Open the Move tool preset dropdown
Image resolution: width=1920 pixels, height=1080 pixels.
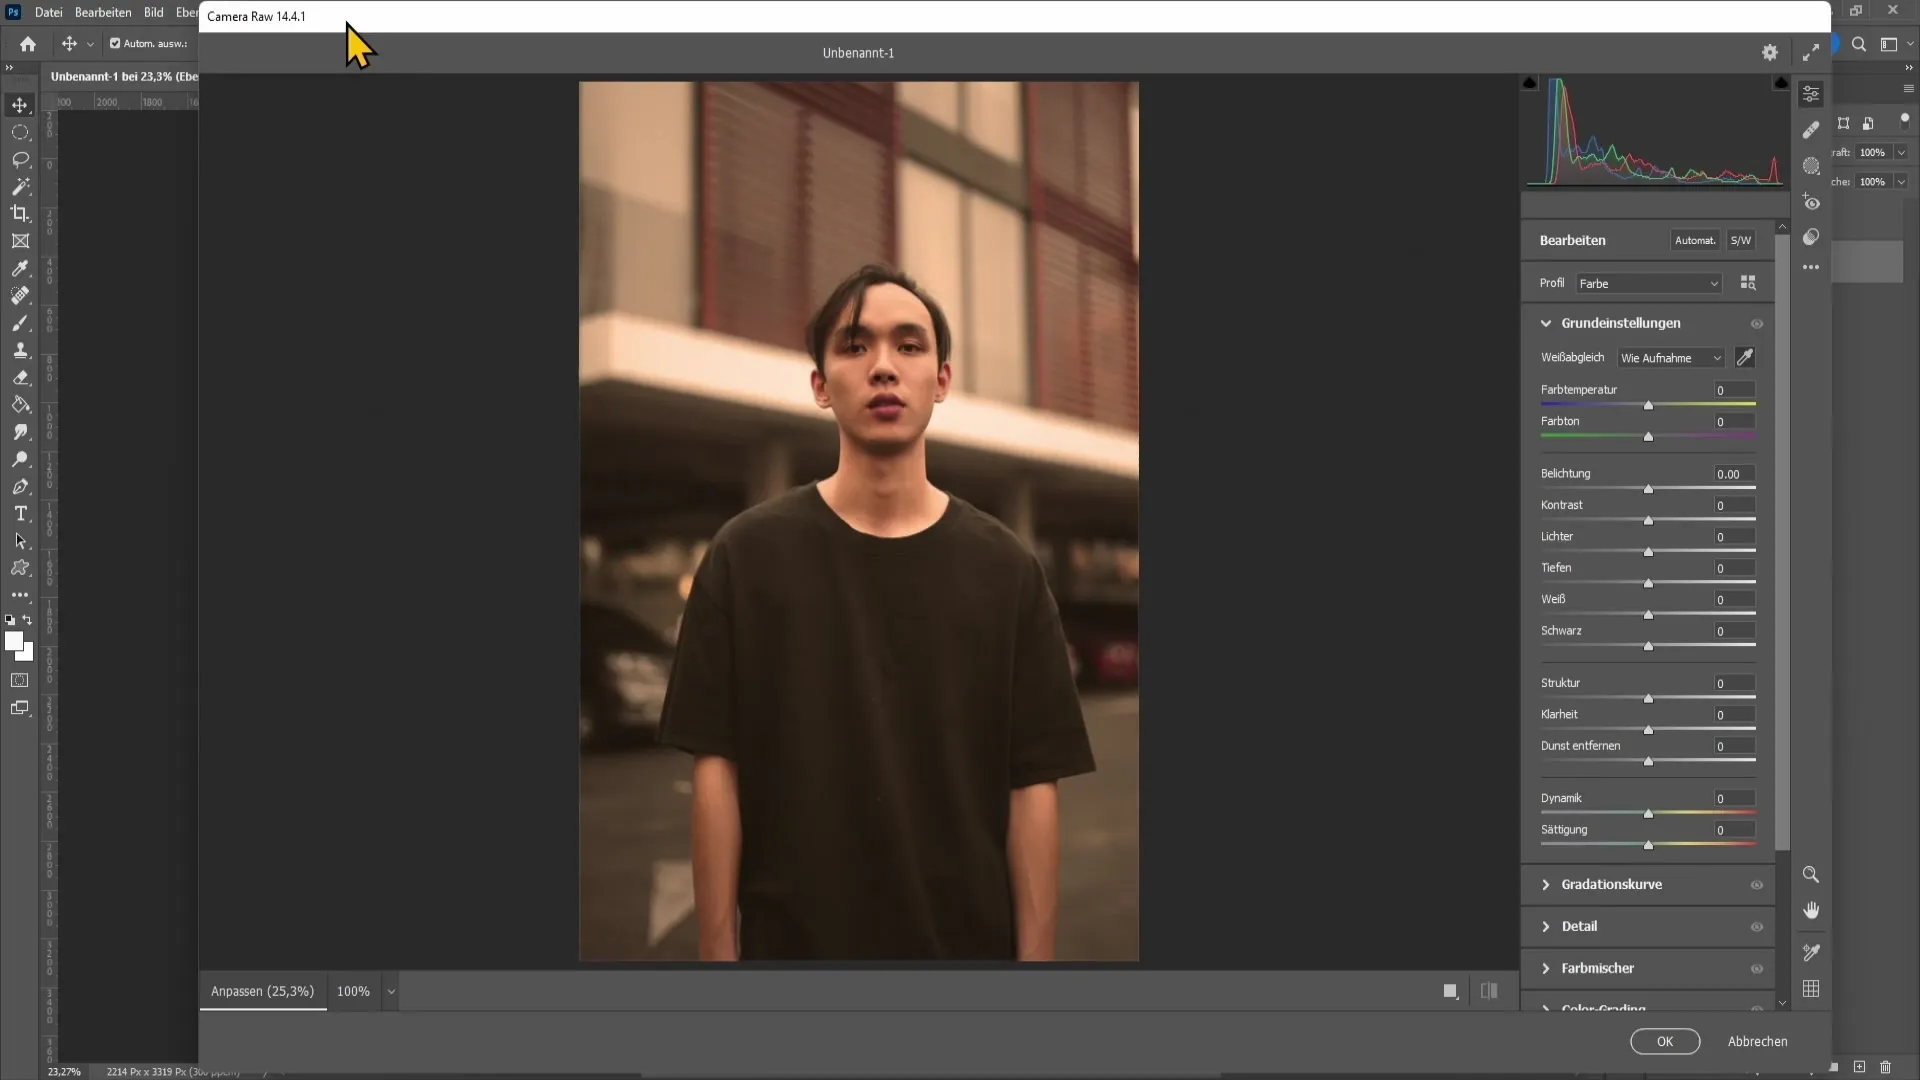(x=90, y=44)
